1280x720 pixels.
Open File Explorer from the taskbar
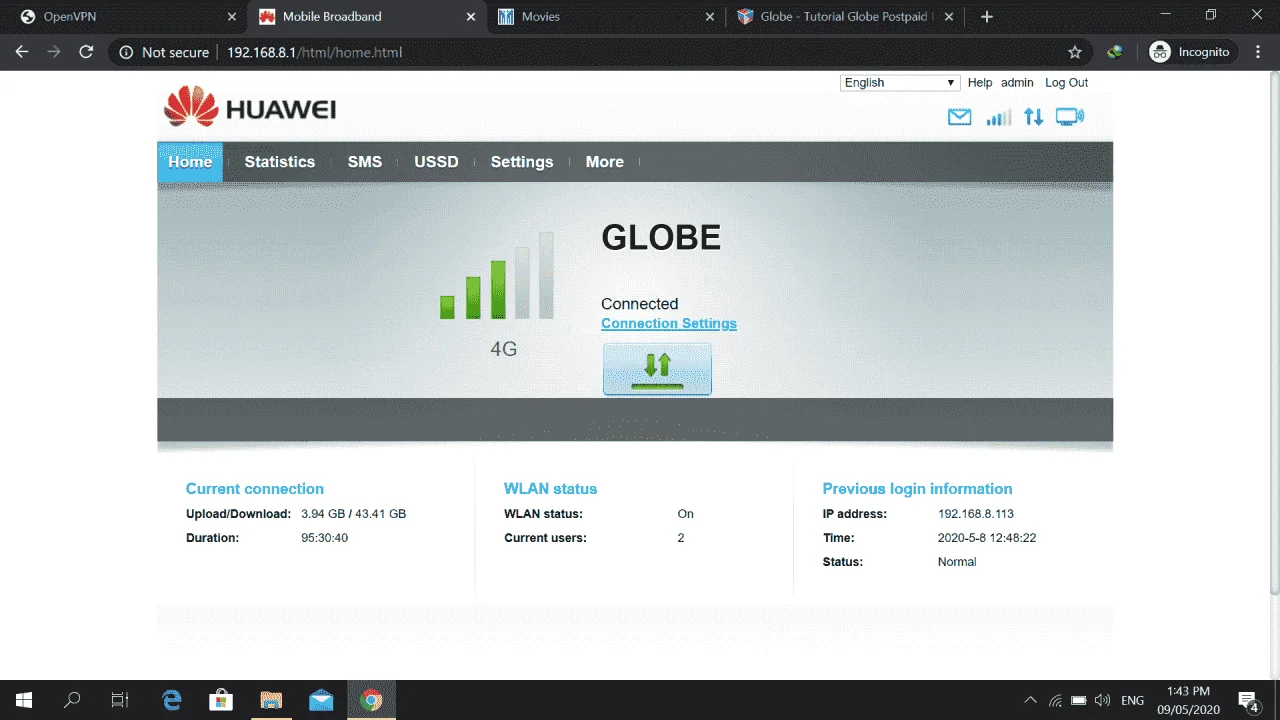(x=271, y=700)
